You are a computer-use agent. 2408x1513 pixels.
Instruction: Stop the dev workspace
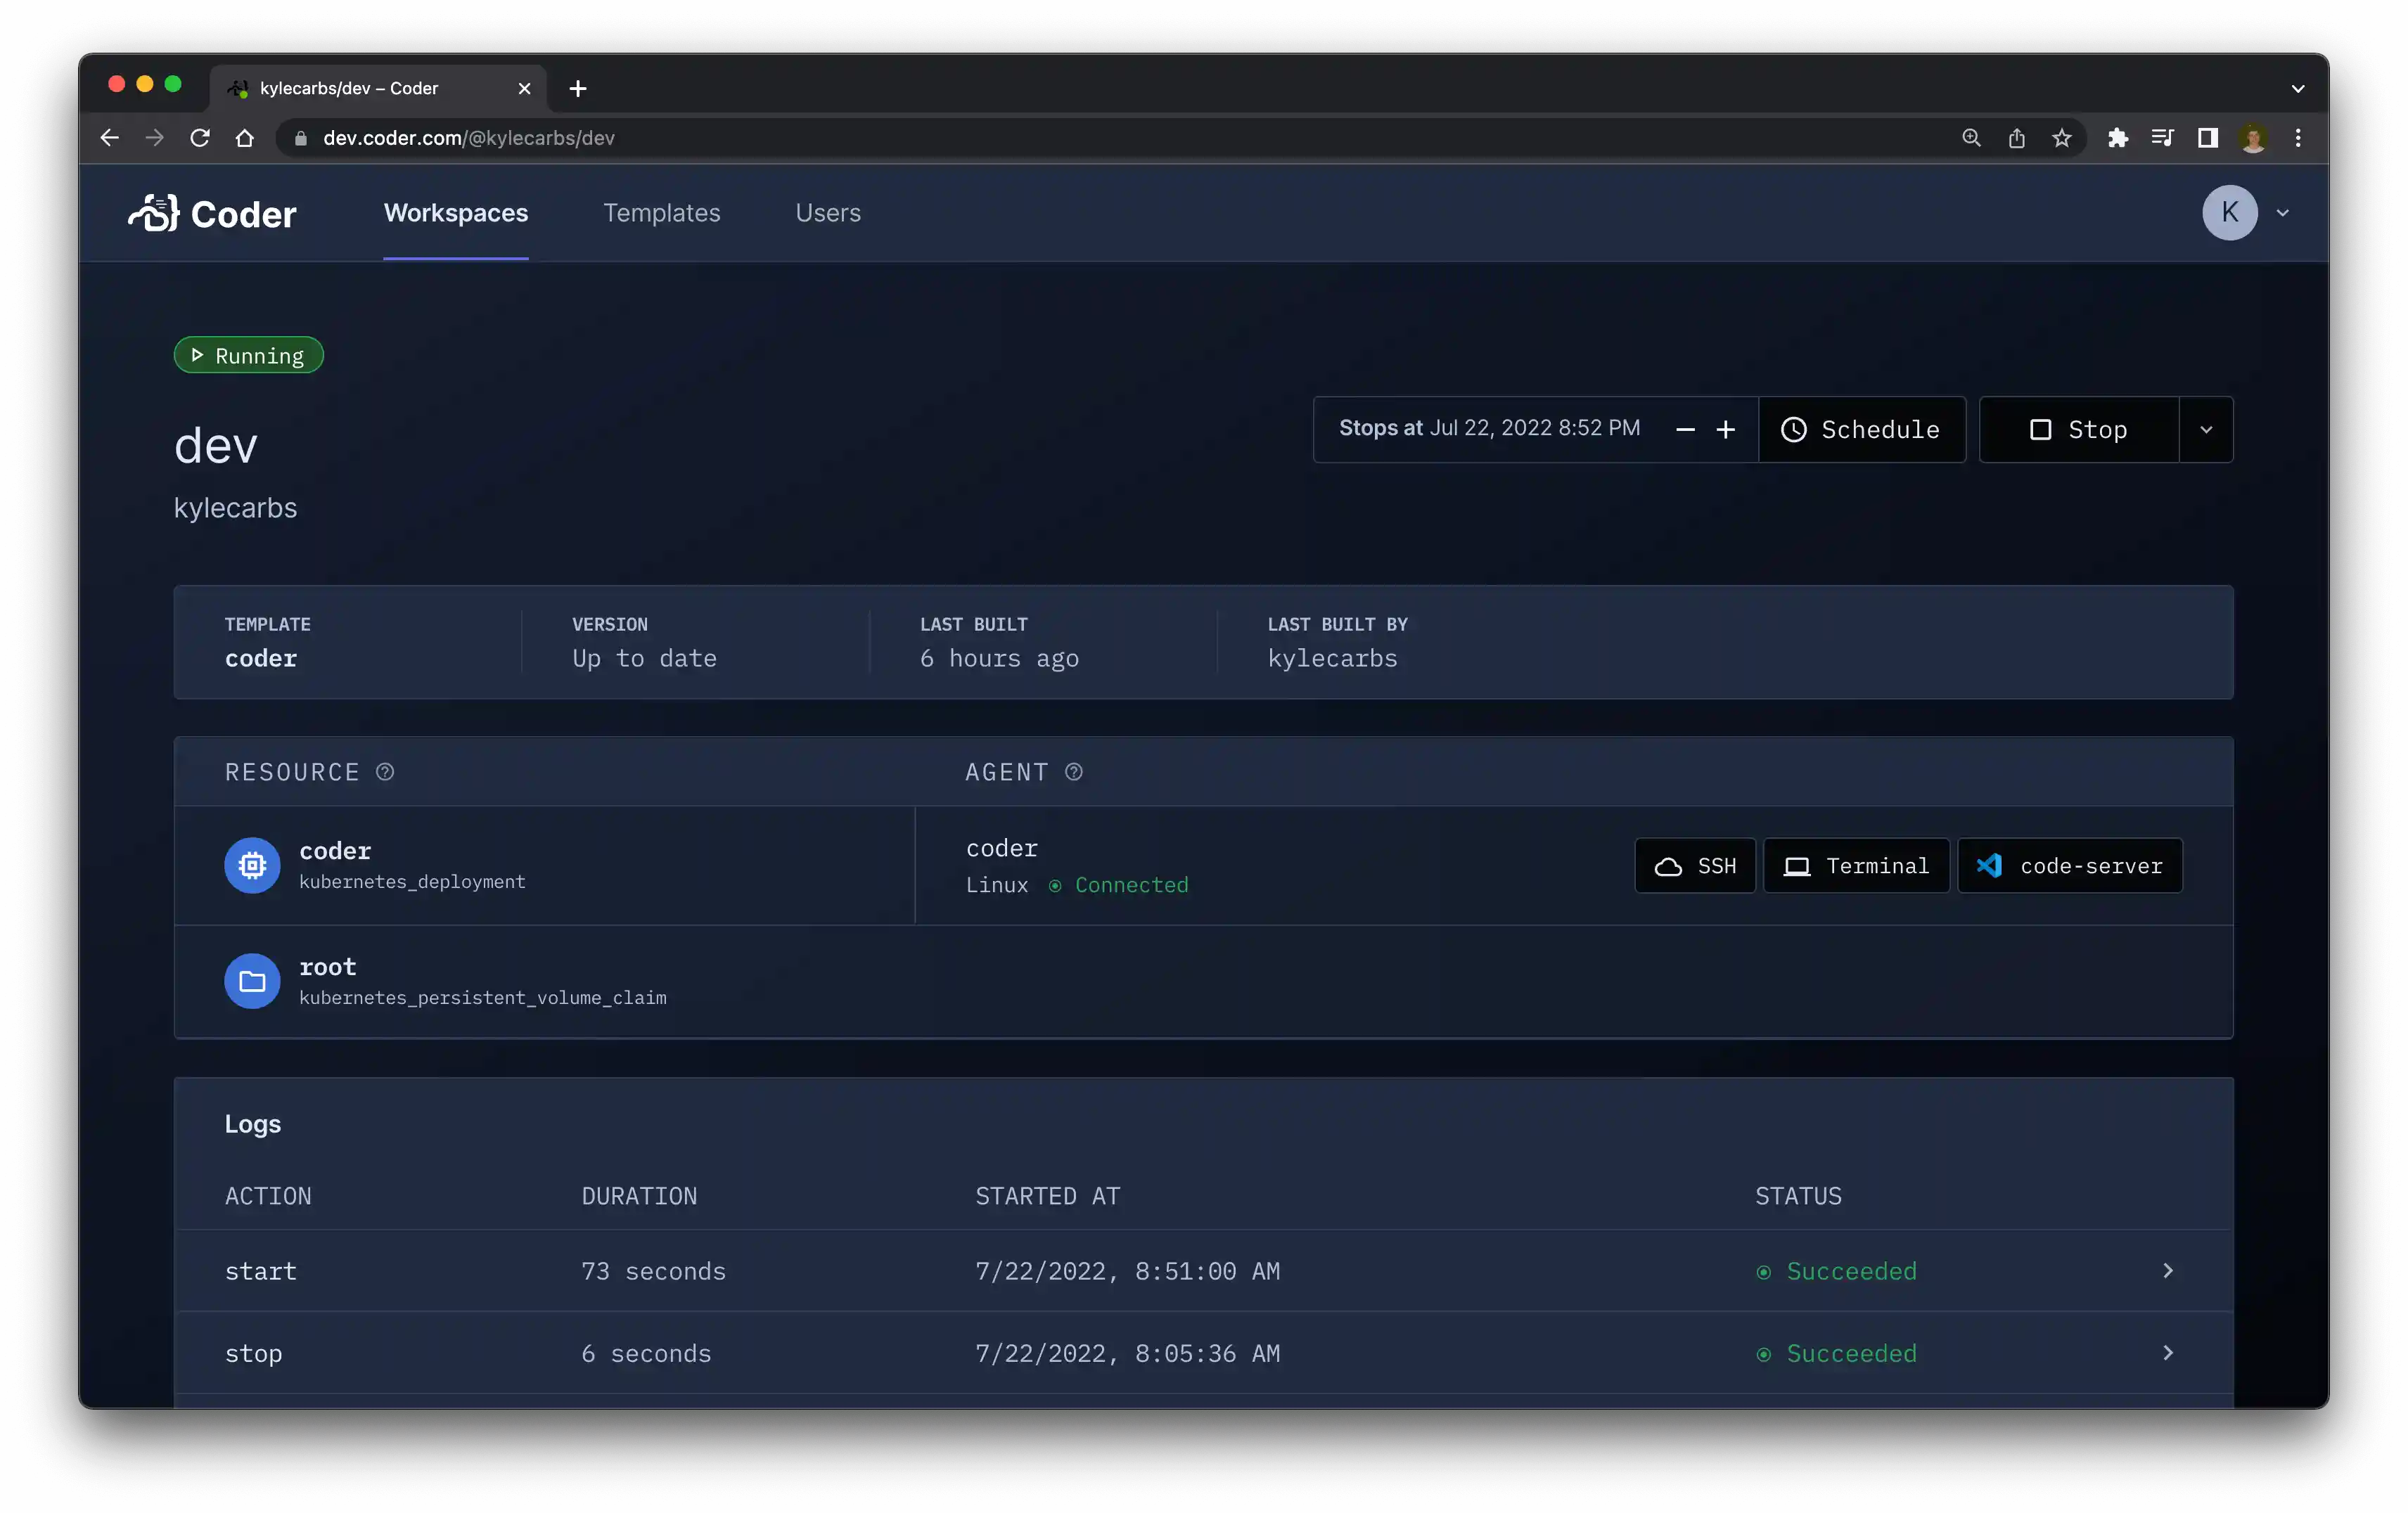pyautogui.click(x=2078, y=430)
